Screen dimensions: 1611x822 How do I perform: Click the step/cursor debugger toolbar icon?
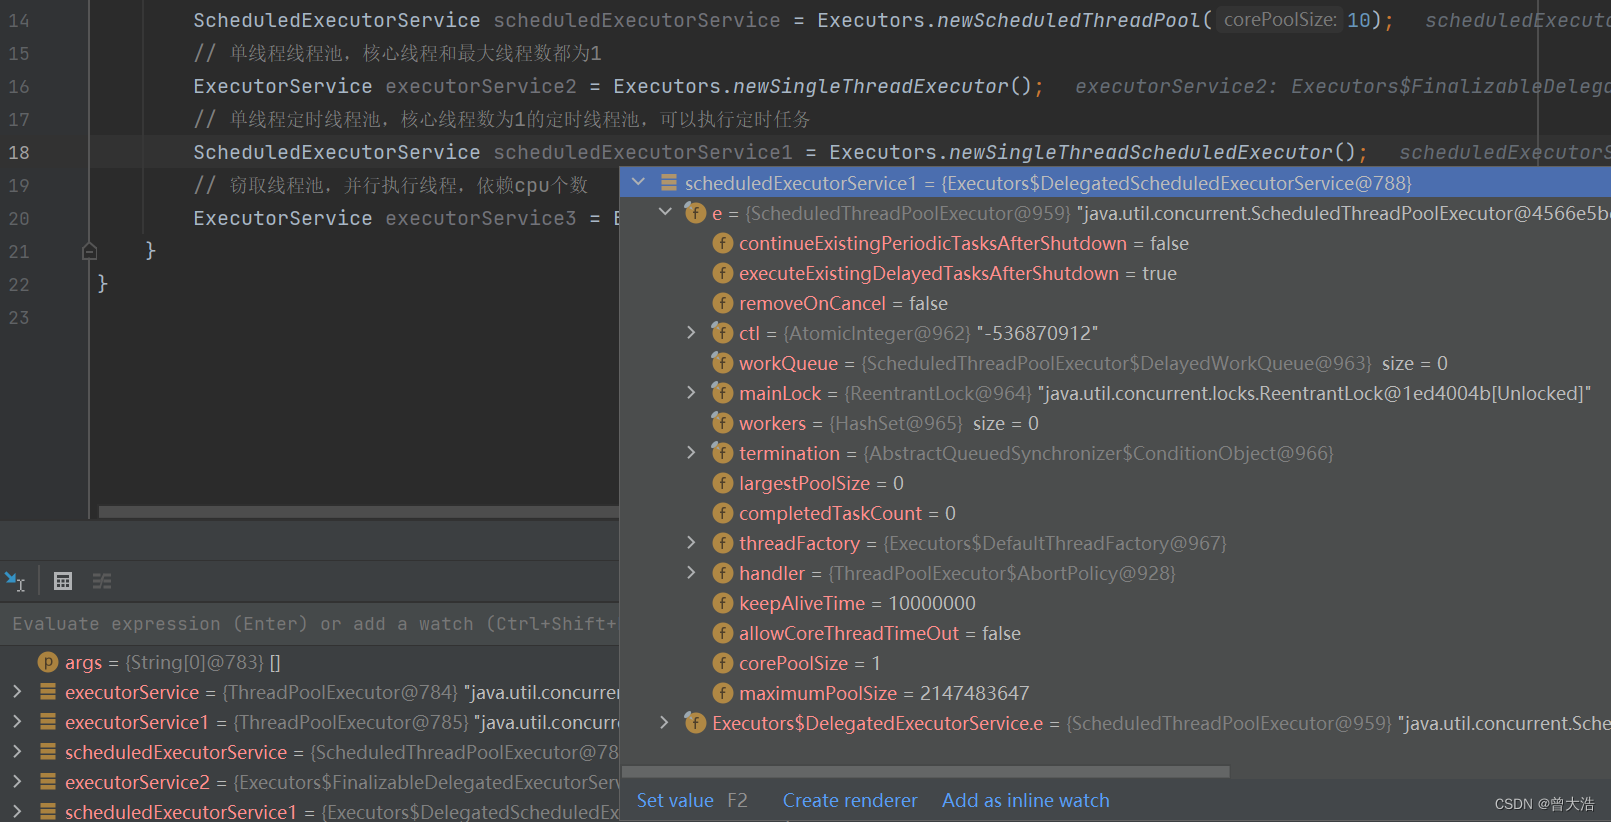click(15, 581)
